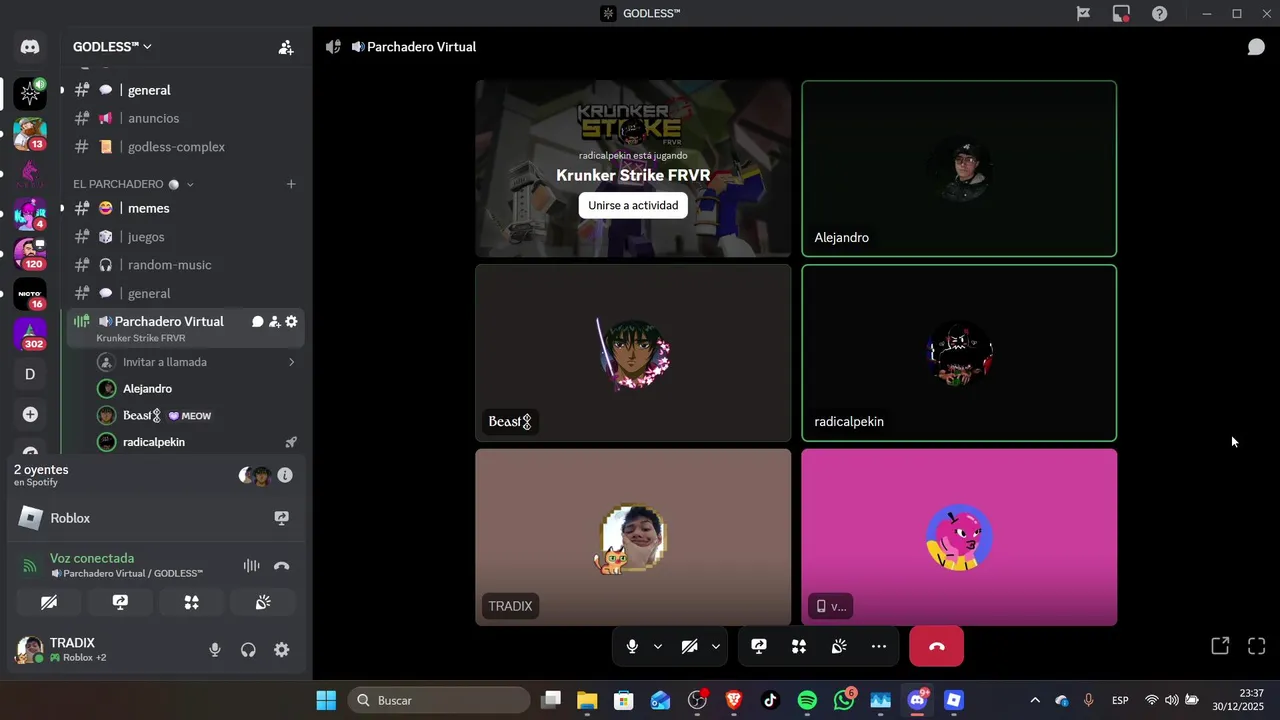Viewport: 1280px width, 720px height.
Task: Mute microphone in call control bar
Action: [x=632, y=647]
